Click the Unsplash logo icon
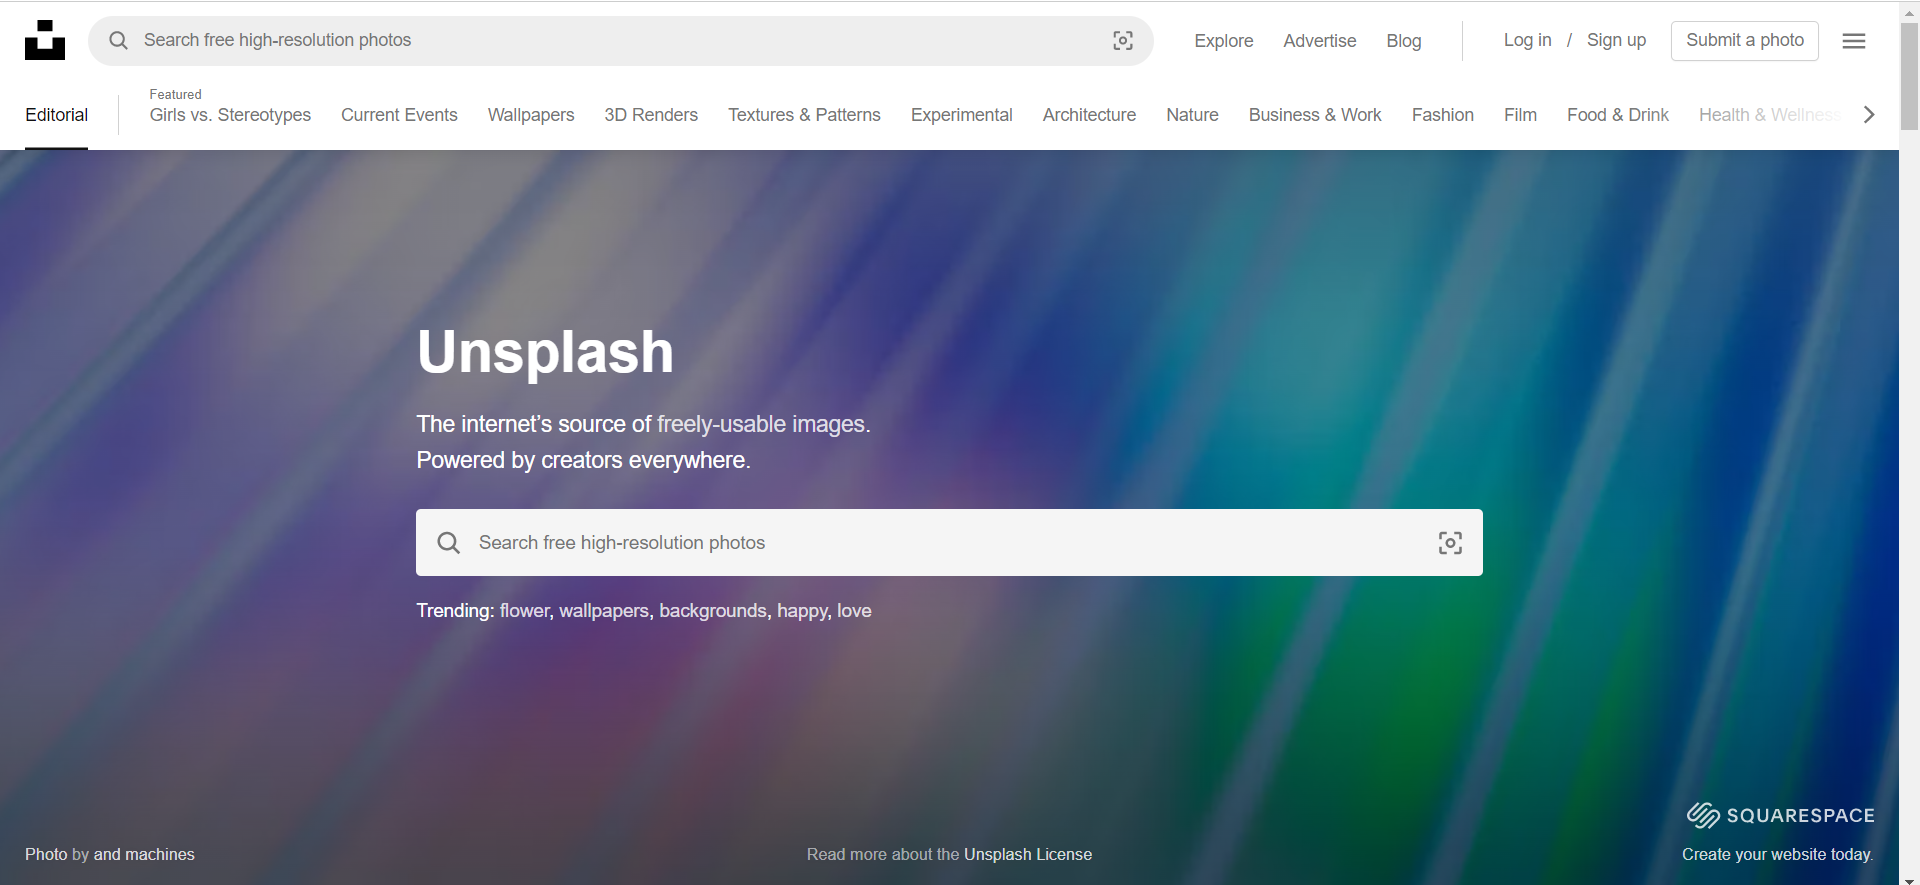Screen dimensions: 1920x885 pyautogui.click(x=45, y=40)
